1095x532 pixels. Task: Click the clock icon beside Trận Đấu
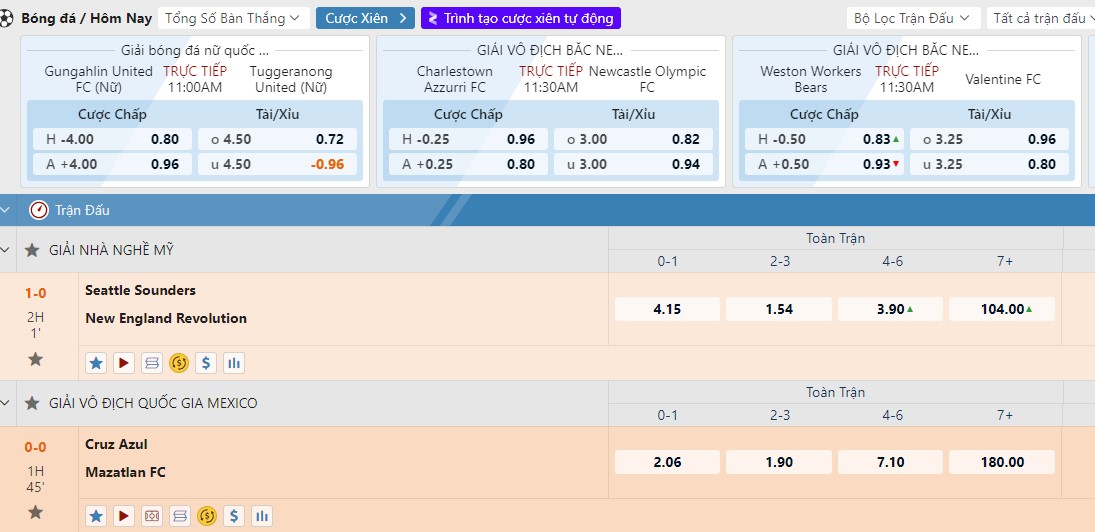tap(39, 210)
